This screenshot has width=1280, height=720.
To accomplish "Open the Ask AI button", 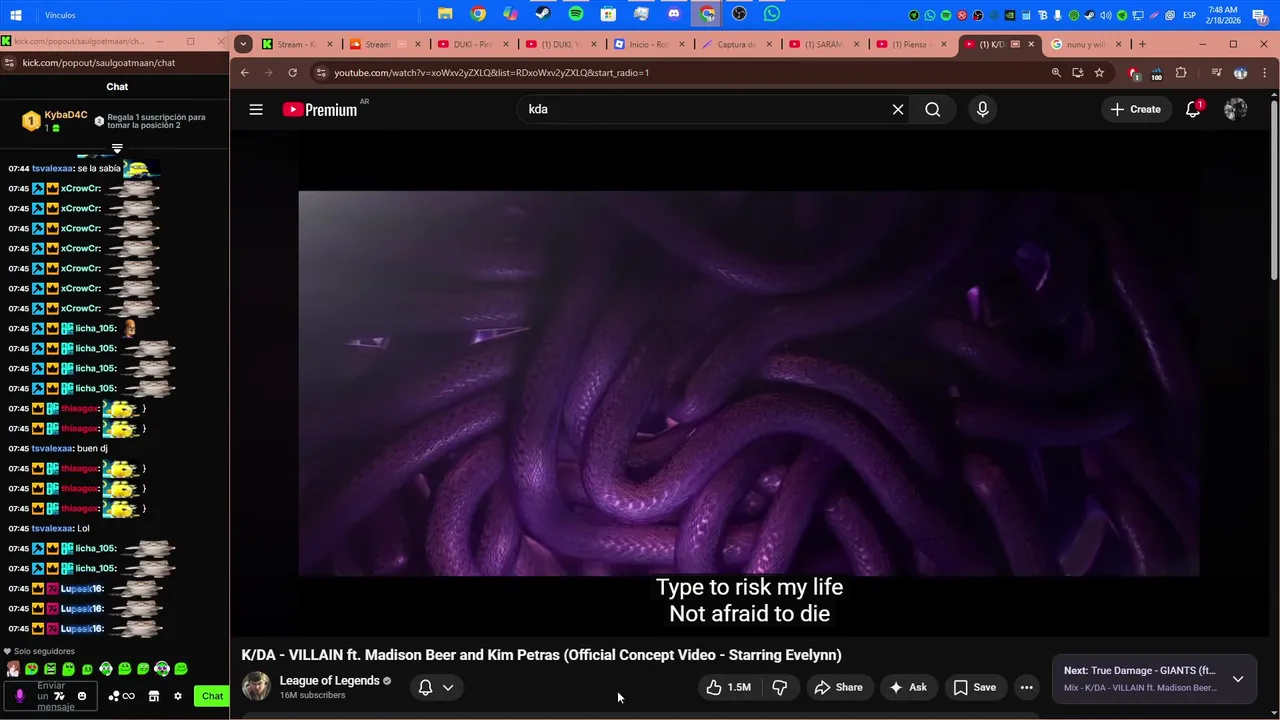I will pos(908,687).
